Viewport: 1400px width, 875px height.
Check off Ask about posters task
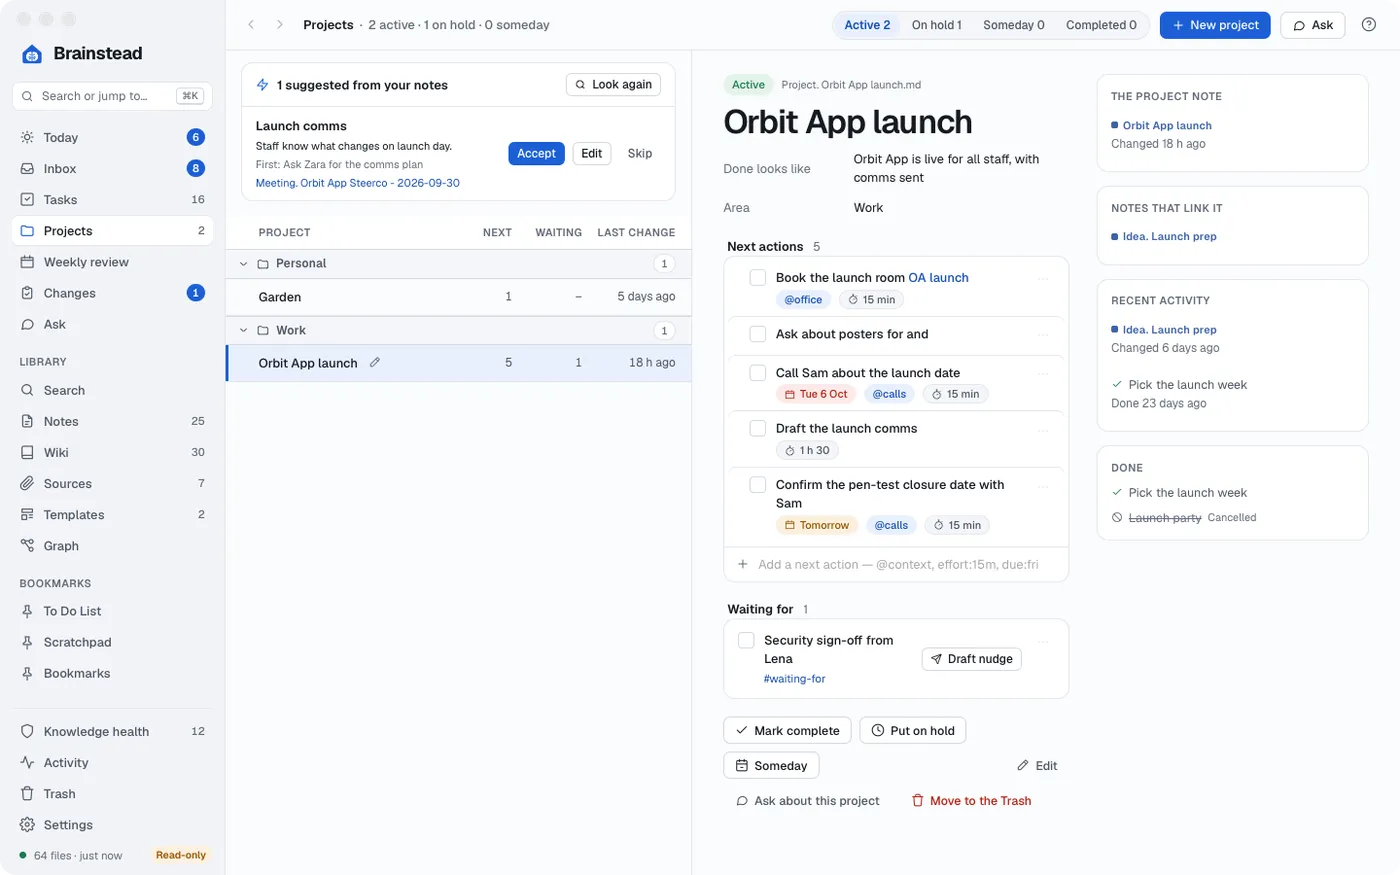pos(758,334)
